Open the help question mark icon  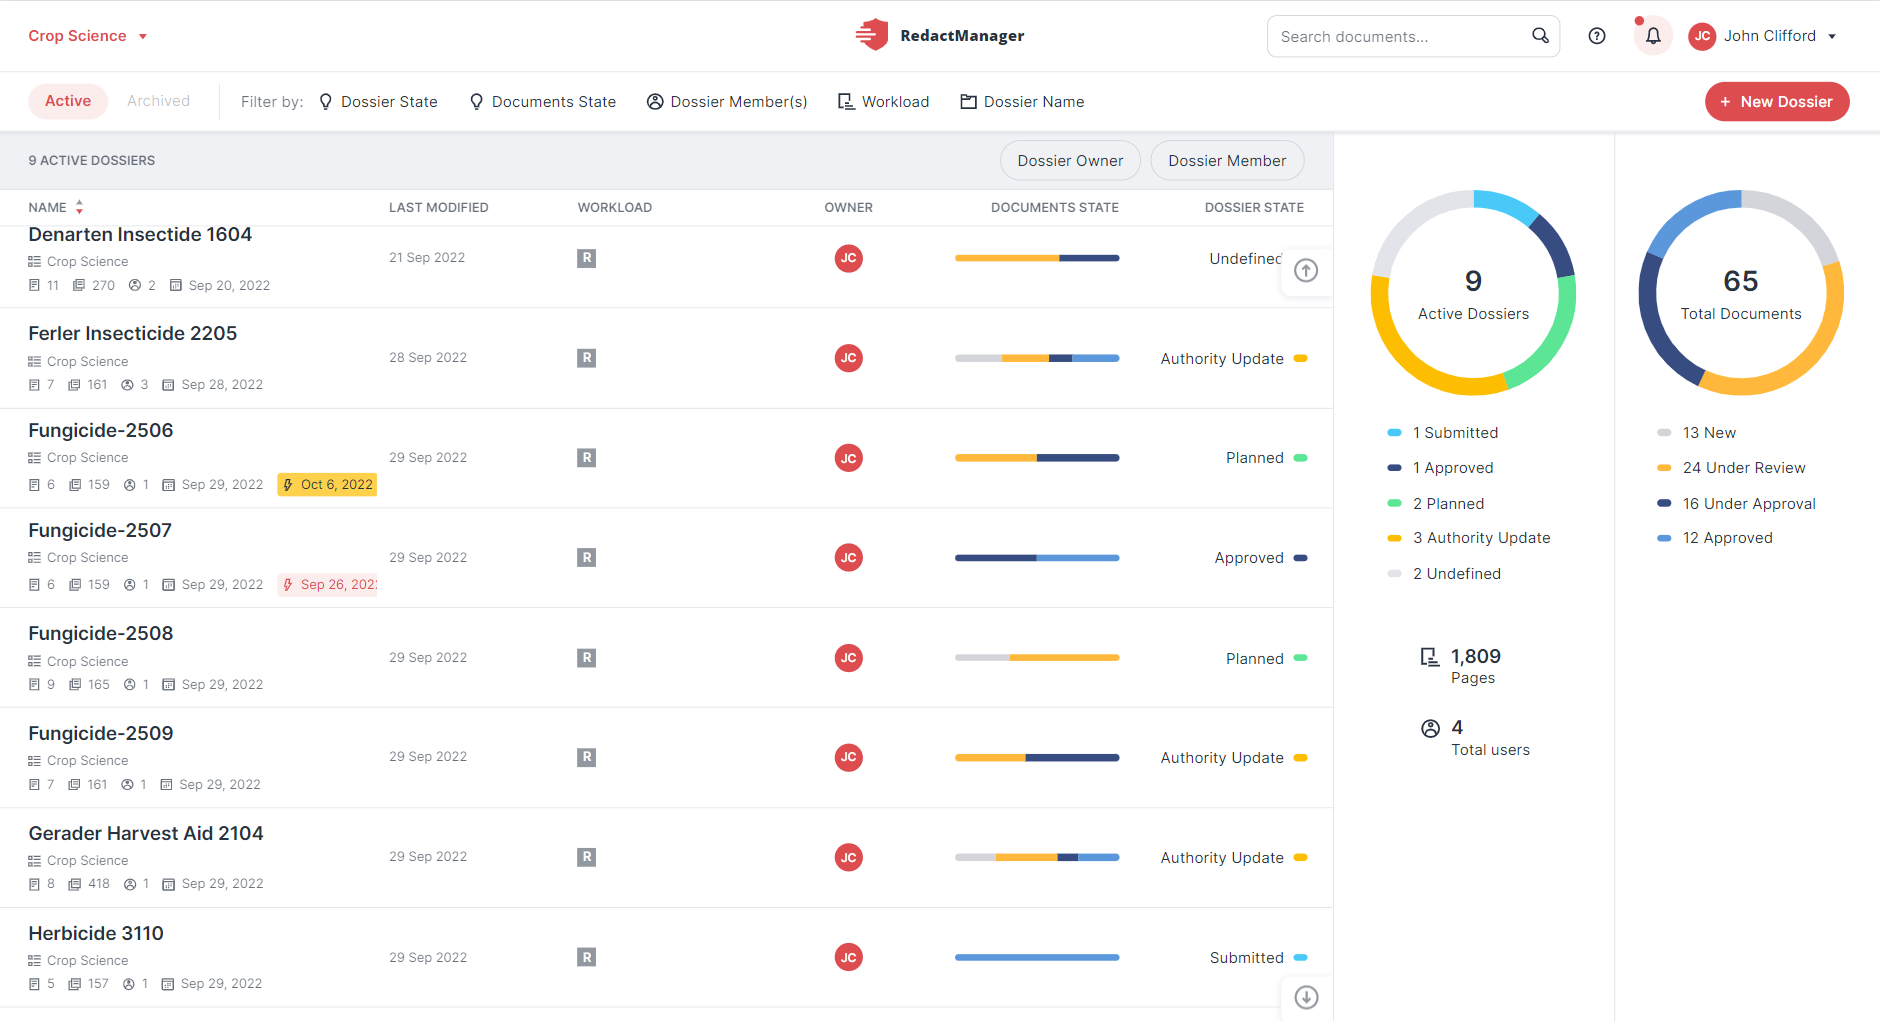pyautogui.click(x=1597, y=36)
